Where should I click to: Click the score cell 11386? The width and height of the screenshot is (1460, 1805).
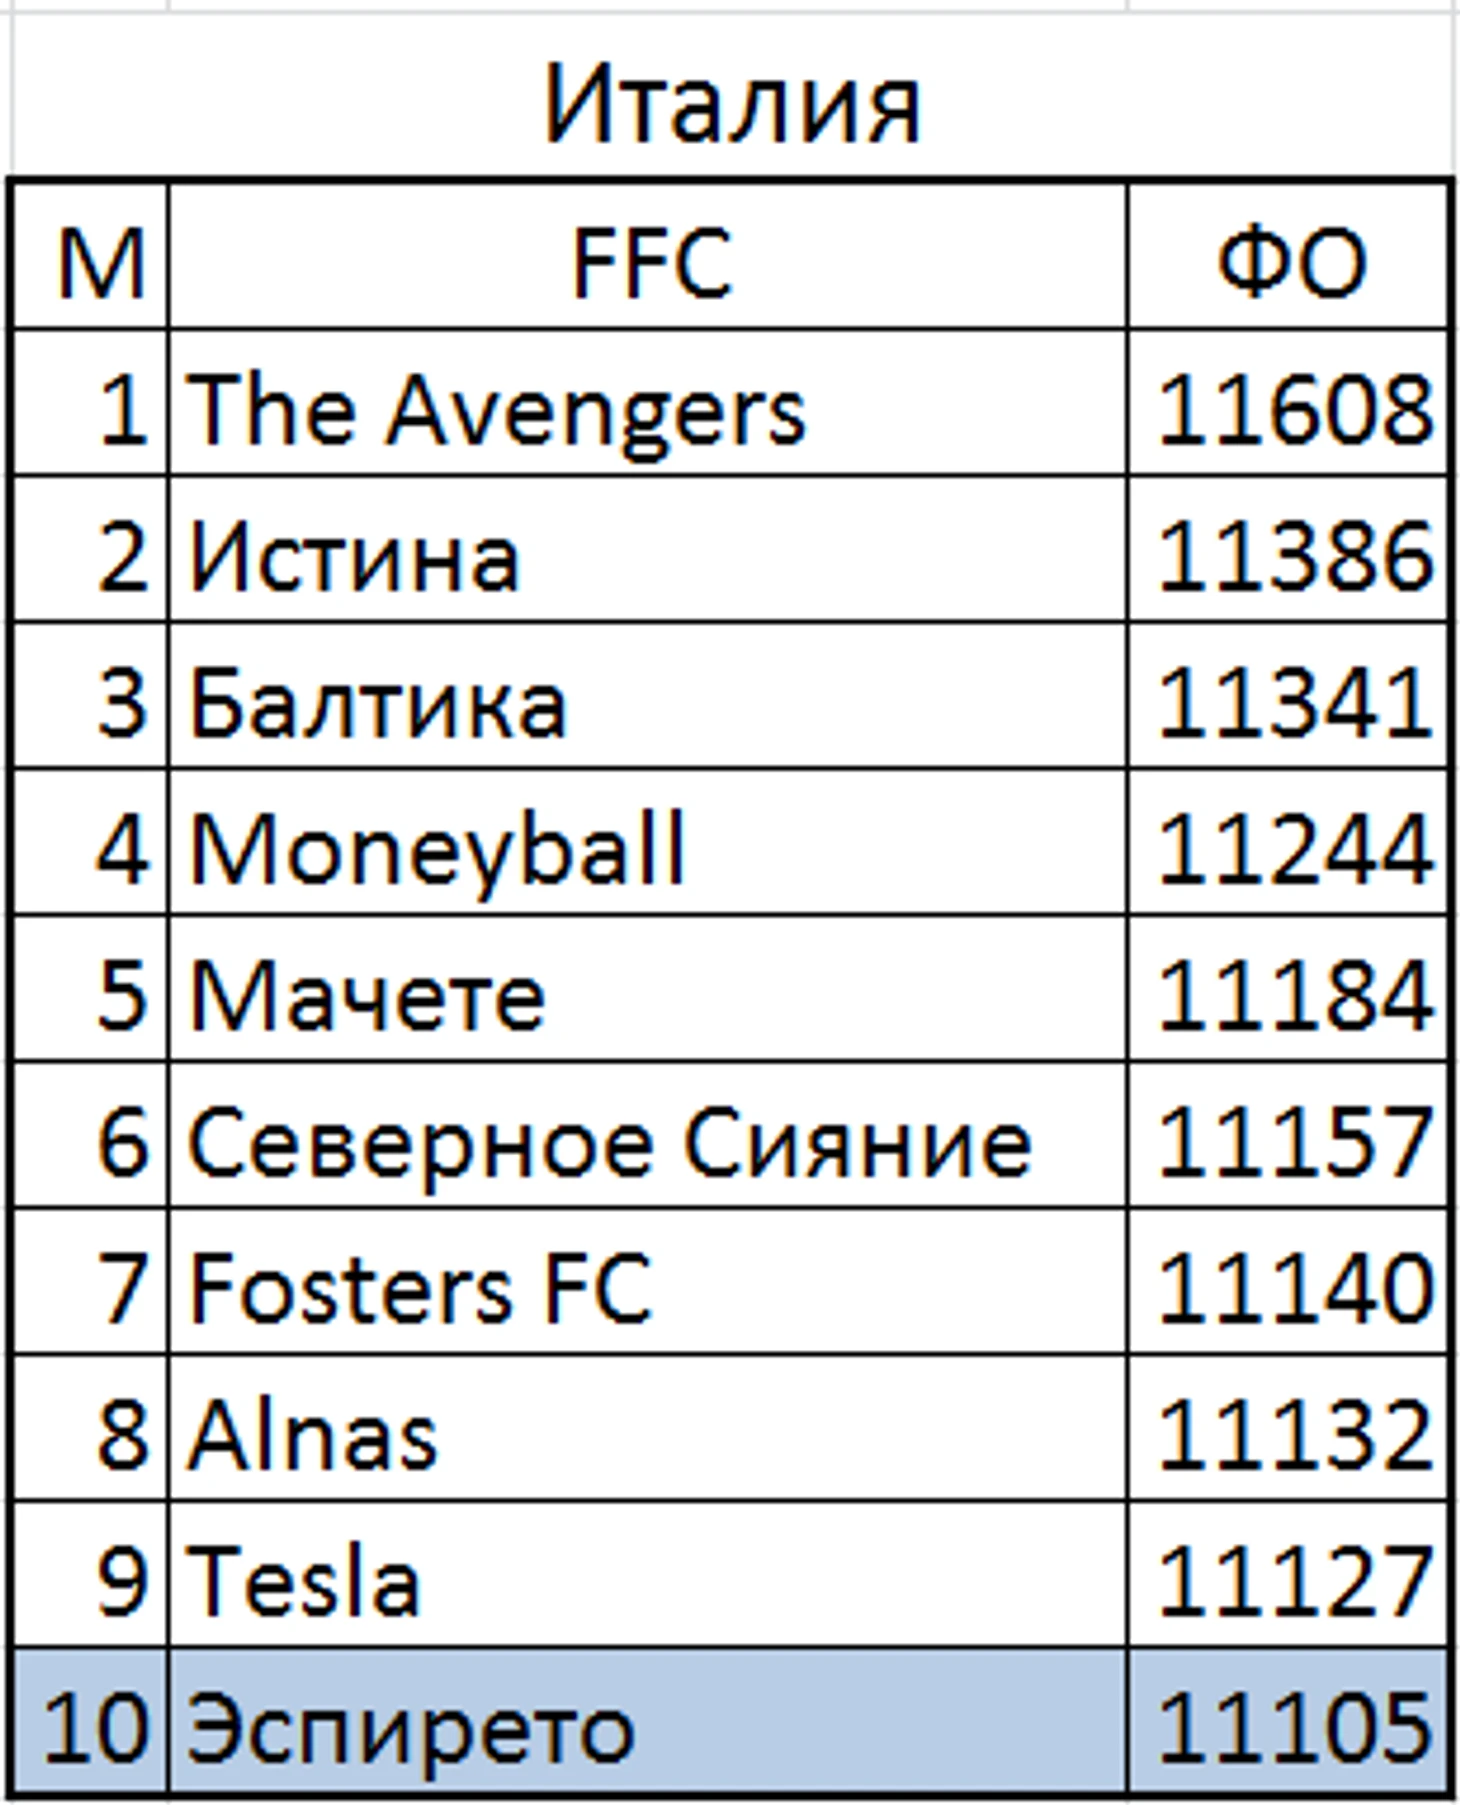tap(1289, 549)
